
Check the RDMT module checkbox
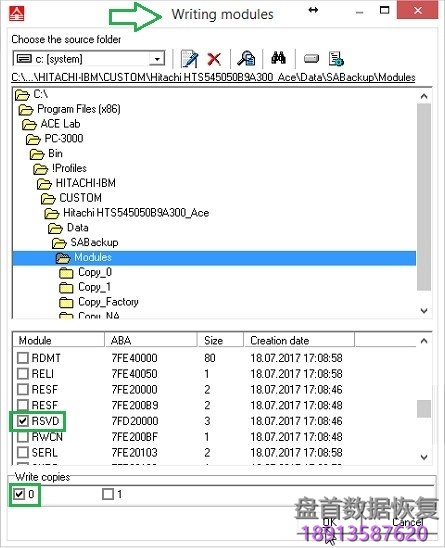tap(23, 358)
